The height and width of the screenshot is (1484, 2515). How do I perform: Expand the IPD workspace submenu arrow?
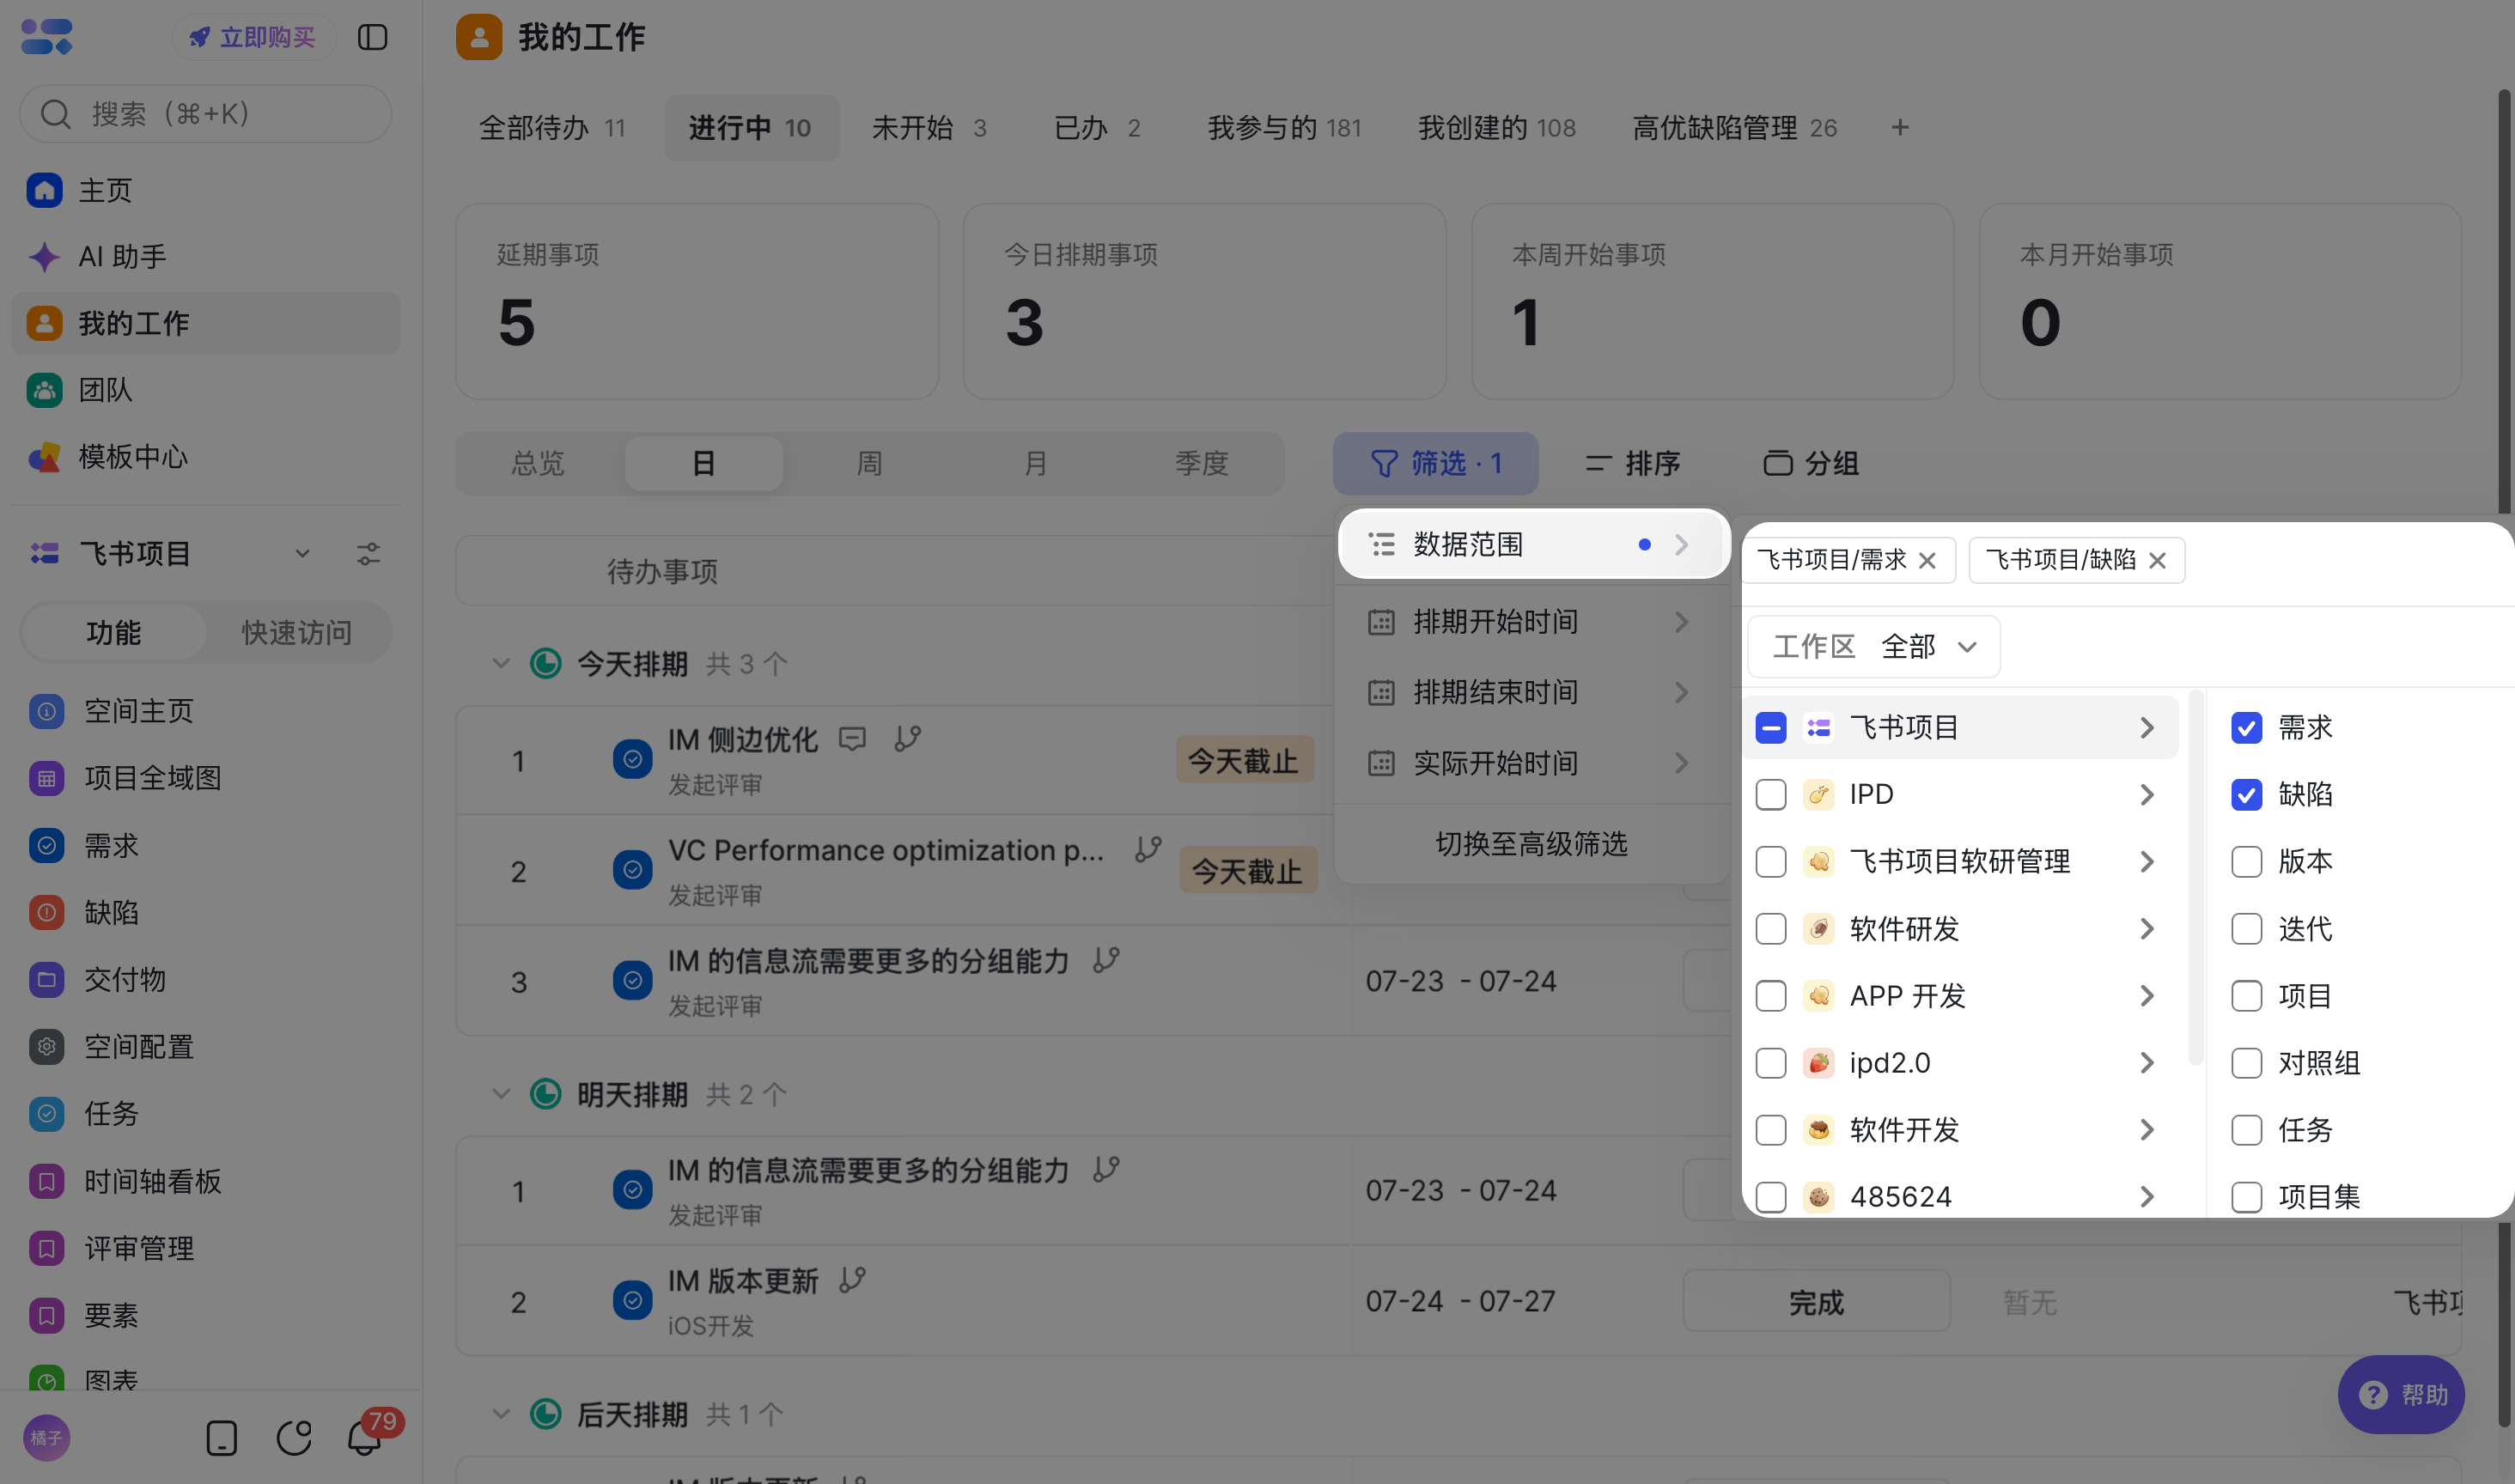tap(2147, 794)
